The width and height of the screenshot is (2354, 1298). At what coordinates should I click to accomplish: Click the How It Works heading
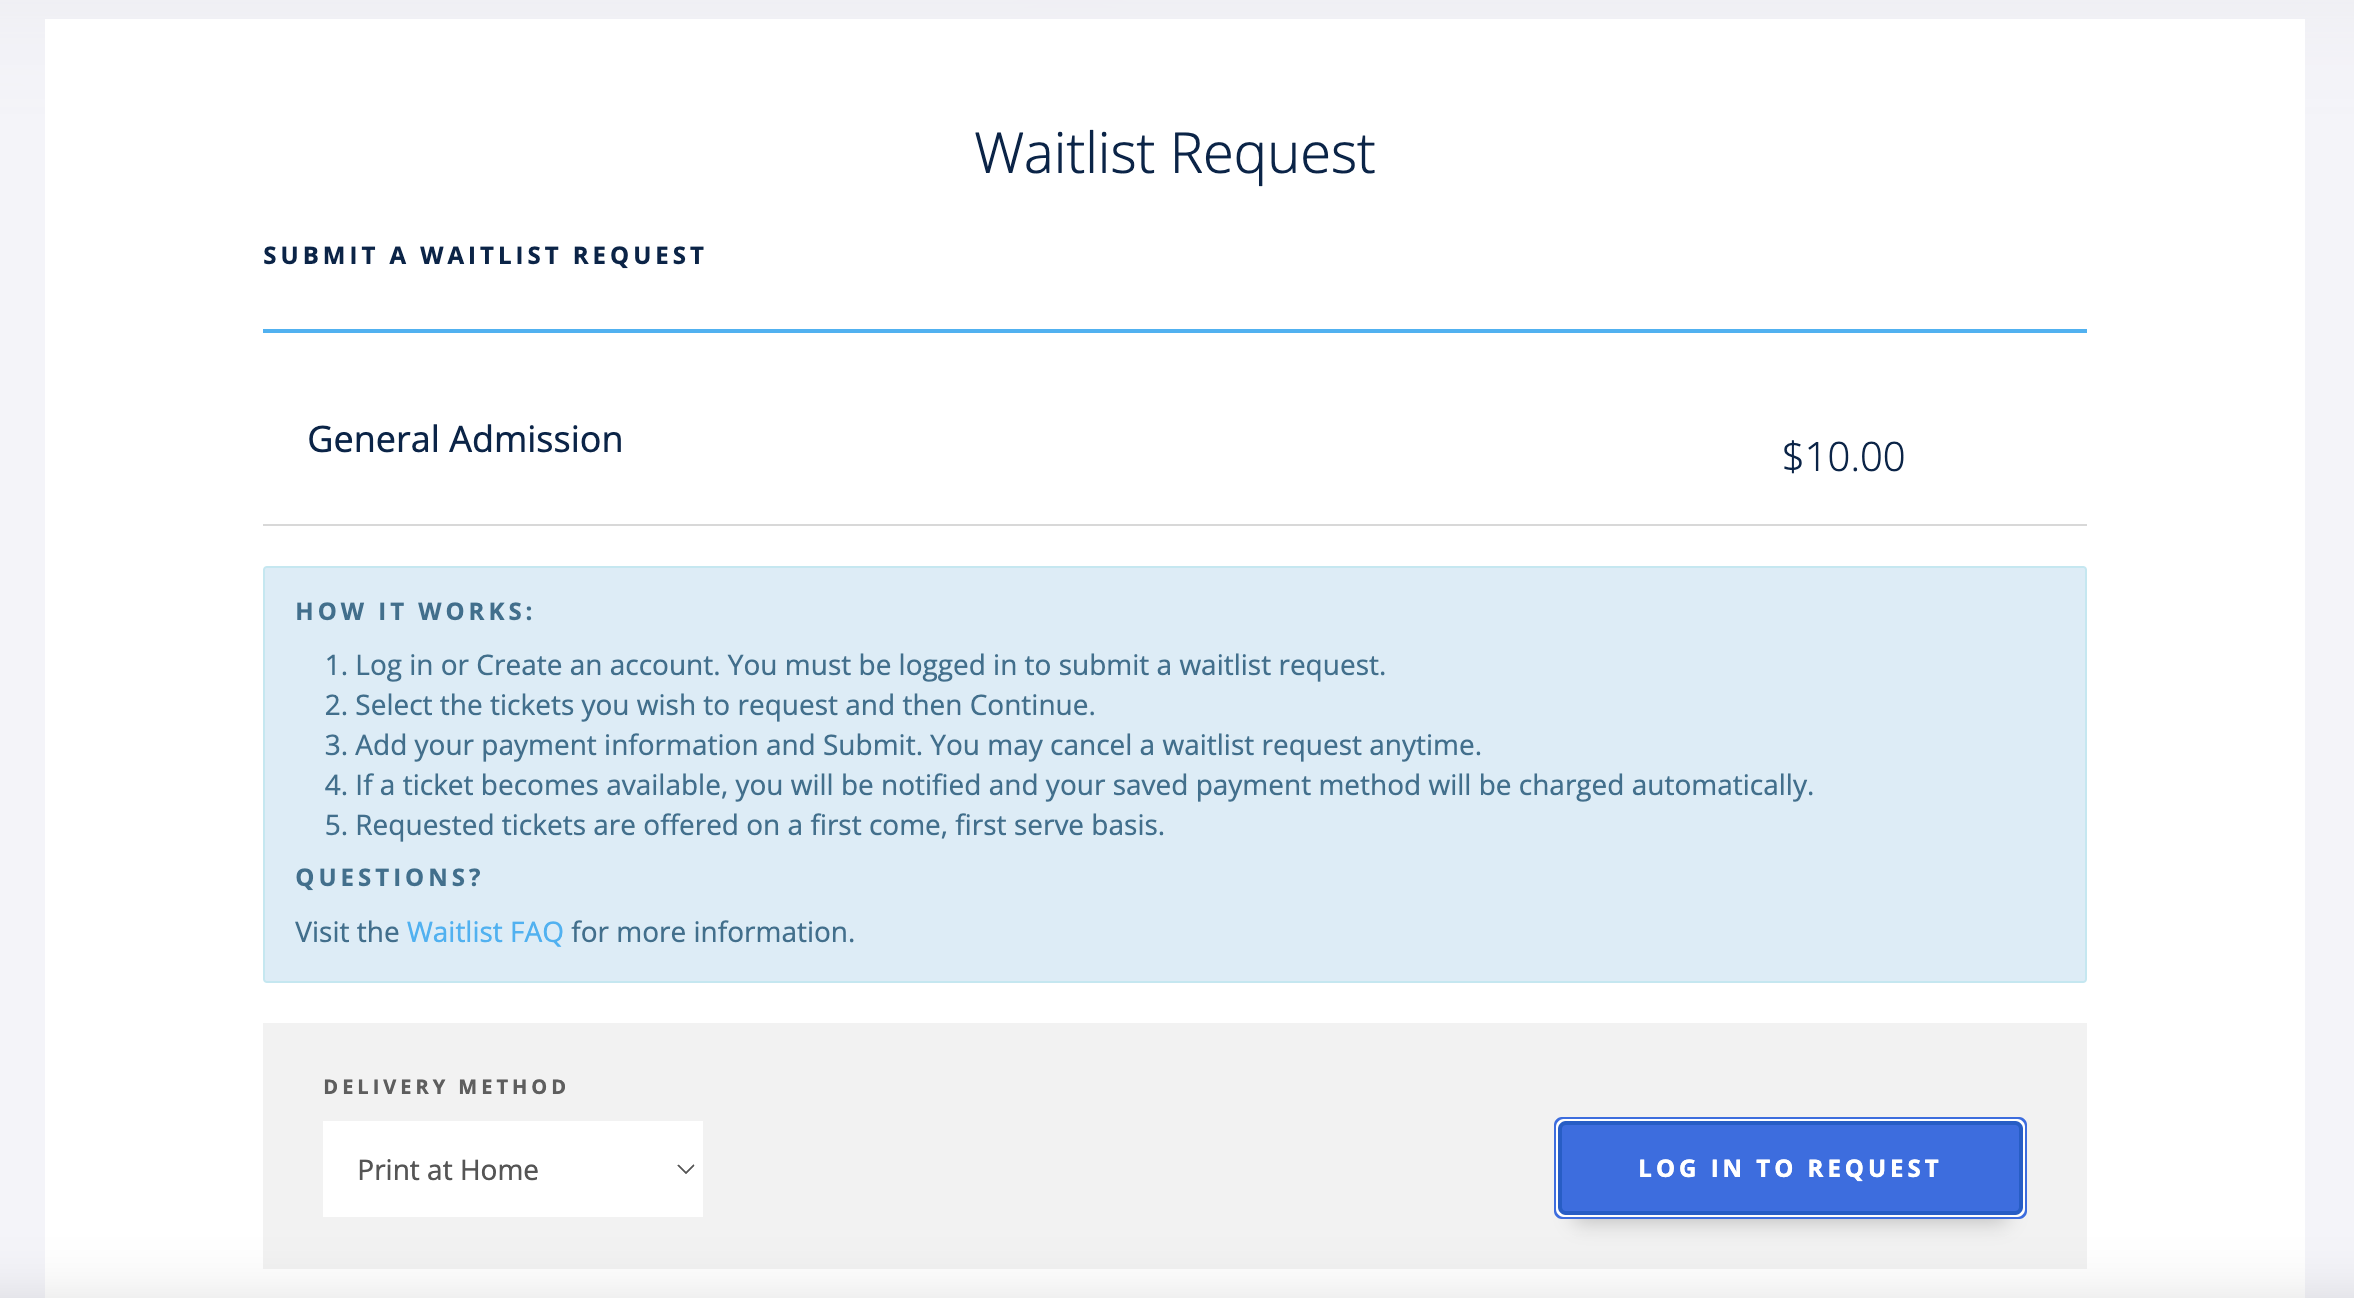click(415, 612)
